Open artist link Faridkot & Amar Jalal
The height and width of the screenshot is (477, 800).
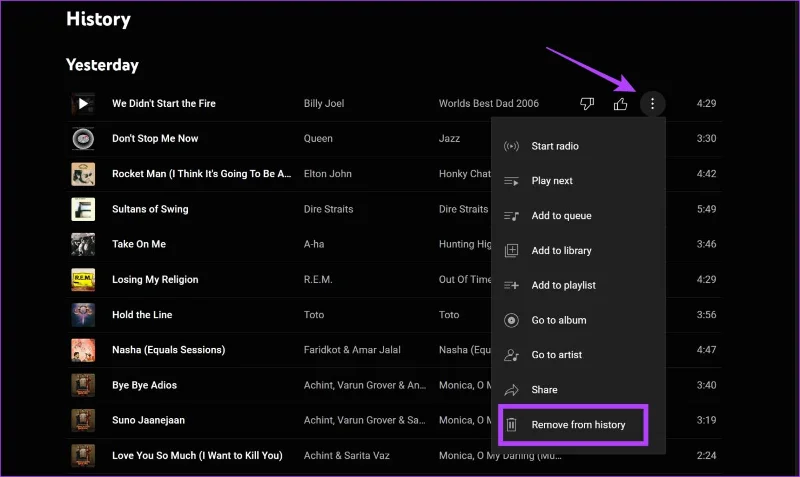tap(352, 350)
